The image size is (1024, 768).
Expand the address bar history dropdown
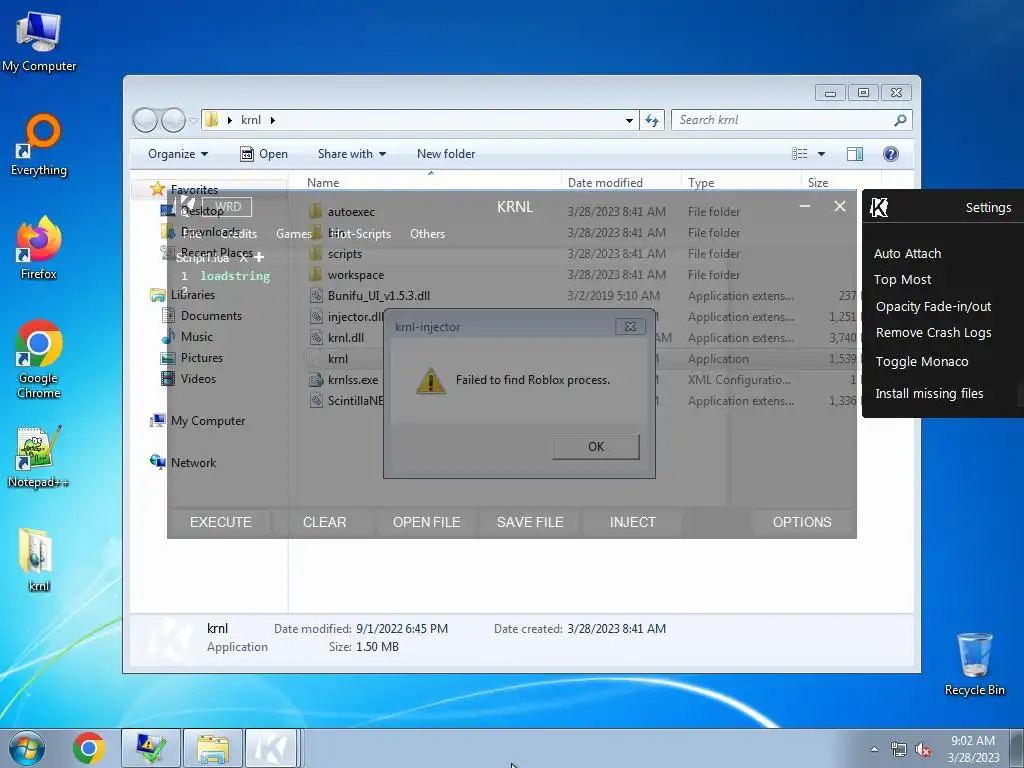coord(629,120)
